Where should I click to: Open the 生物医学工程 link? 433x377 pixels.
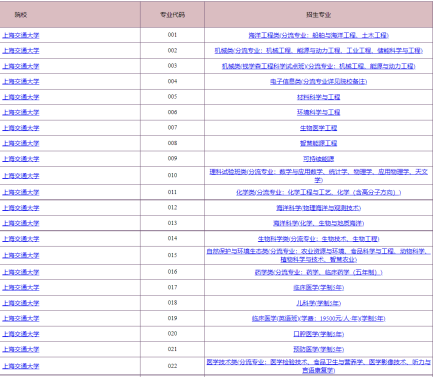click(318, 128)
